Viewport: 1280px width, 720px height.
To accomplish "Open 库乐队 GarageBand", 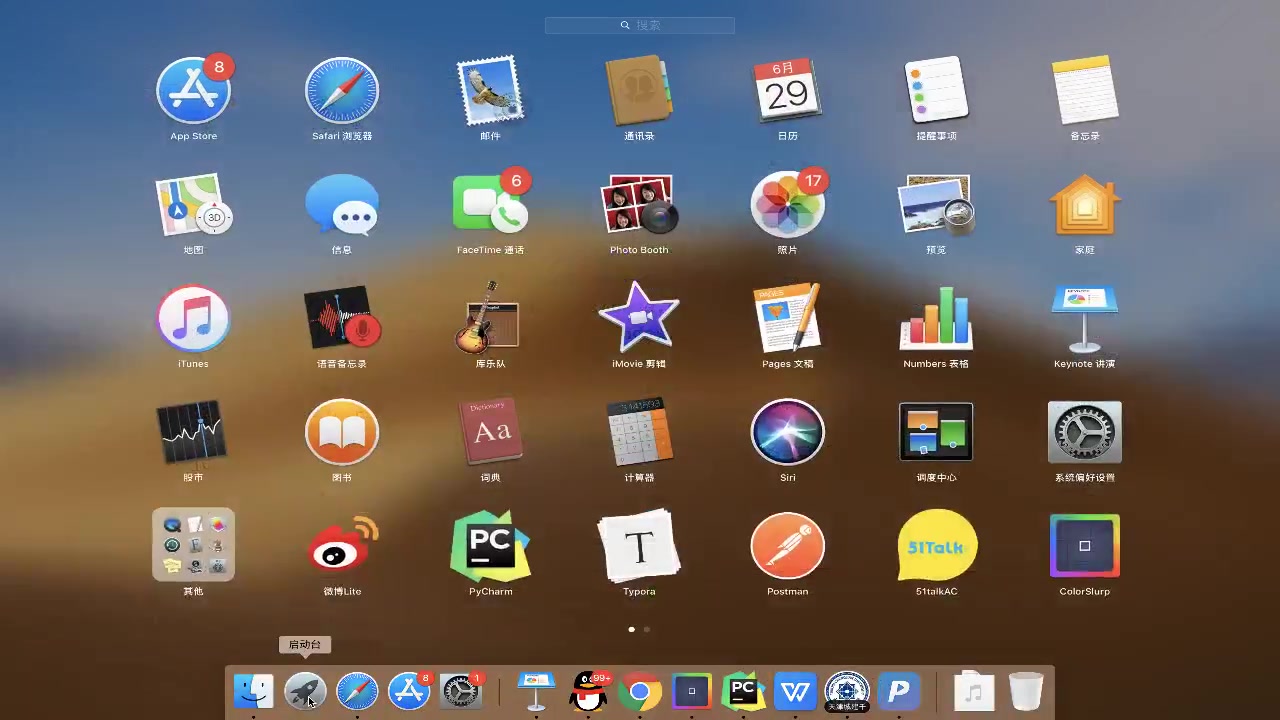I will coord(490,319).
